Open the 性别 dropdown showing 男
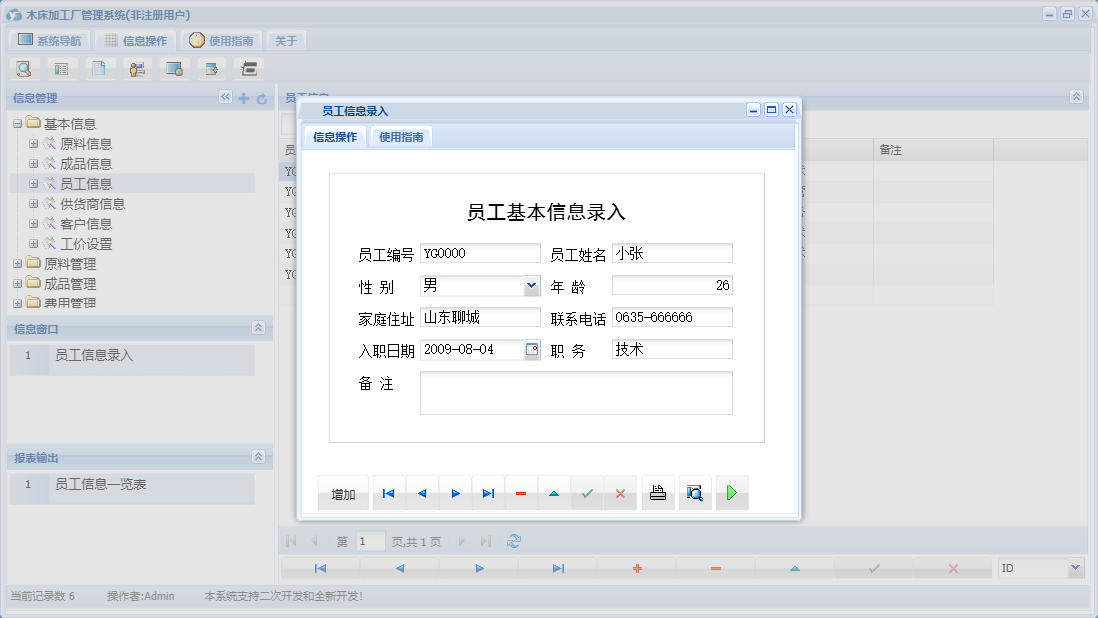Image resolution: width=1098 pixels, height=618 pixels. coord(532,286)
